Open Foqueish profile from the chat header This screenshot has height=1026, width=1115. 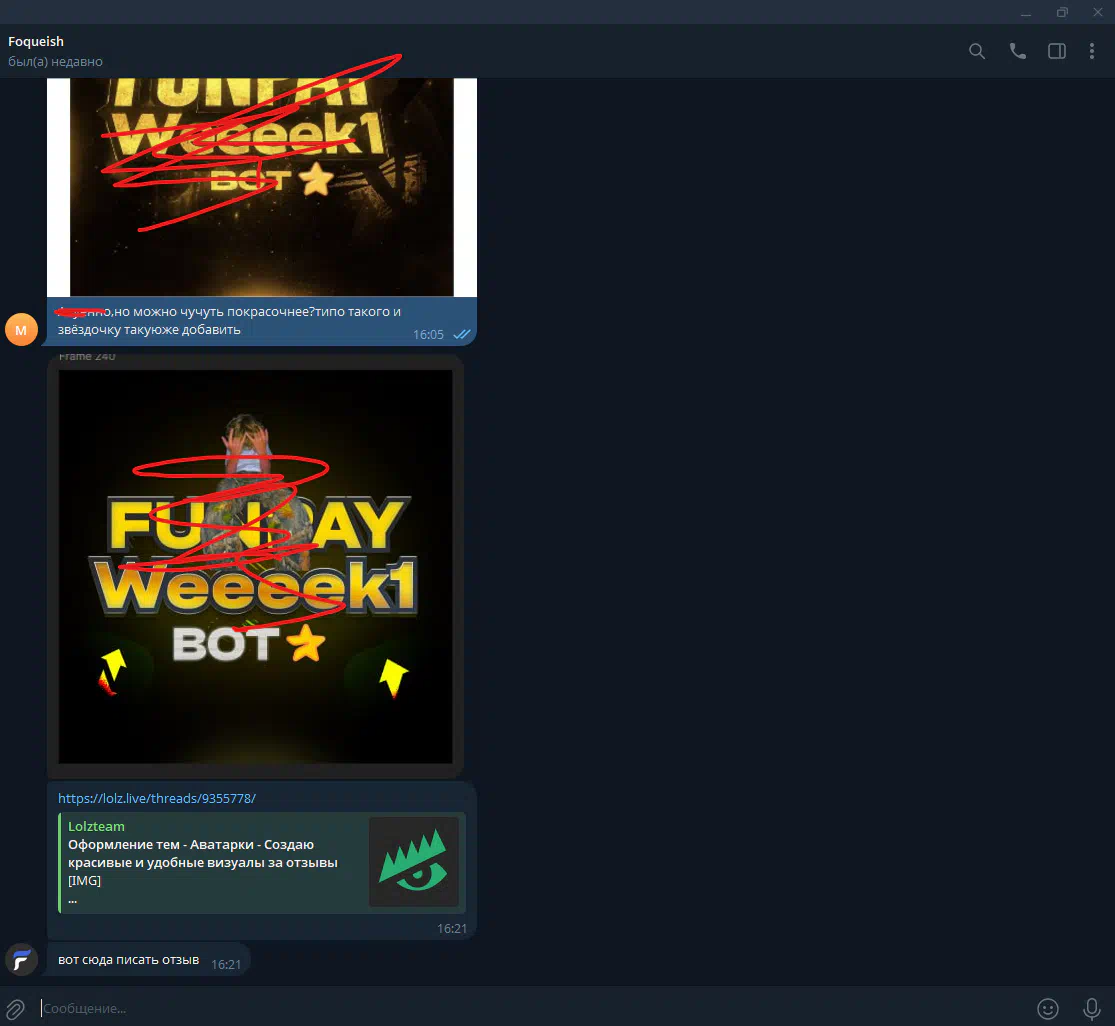(x=36, y=42)
